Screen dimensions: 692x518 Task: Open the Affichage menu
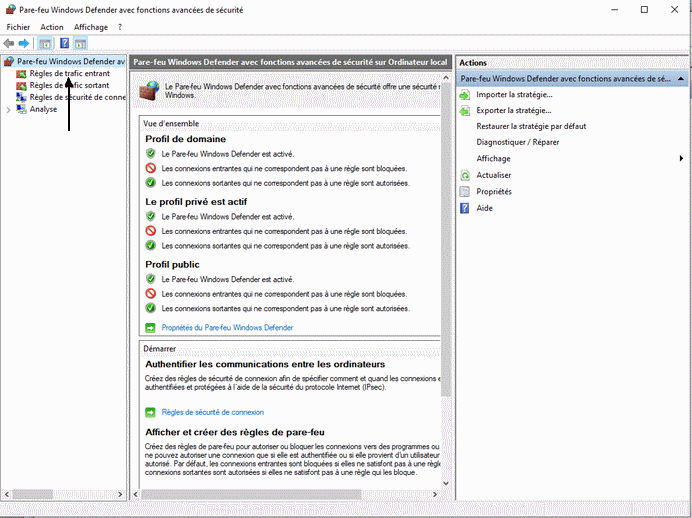(x=91, y=27)
